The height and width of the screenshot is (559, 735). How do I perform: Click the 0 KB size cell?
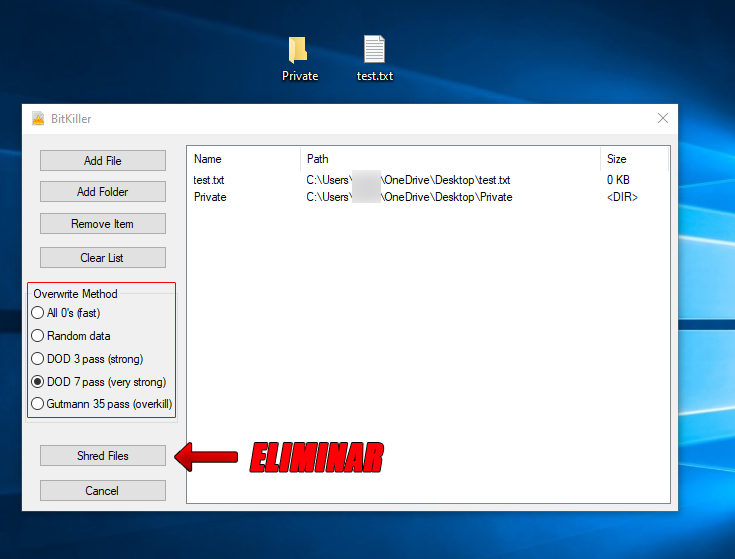point(618,180)
